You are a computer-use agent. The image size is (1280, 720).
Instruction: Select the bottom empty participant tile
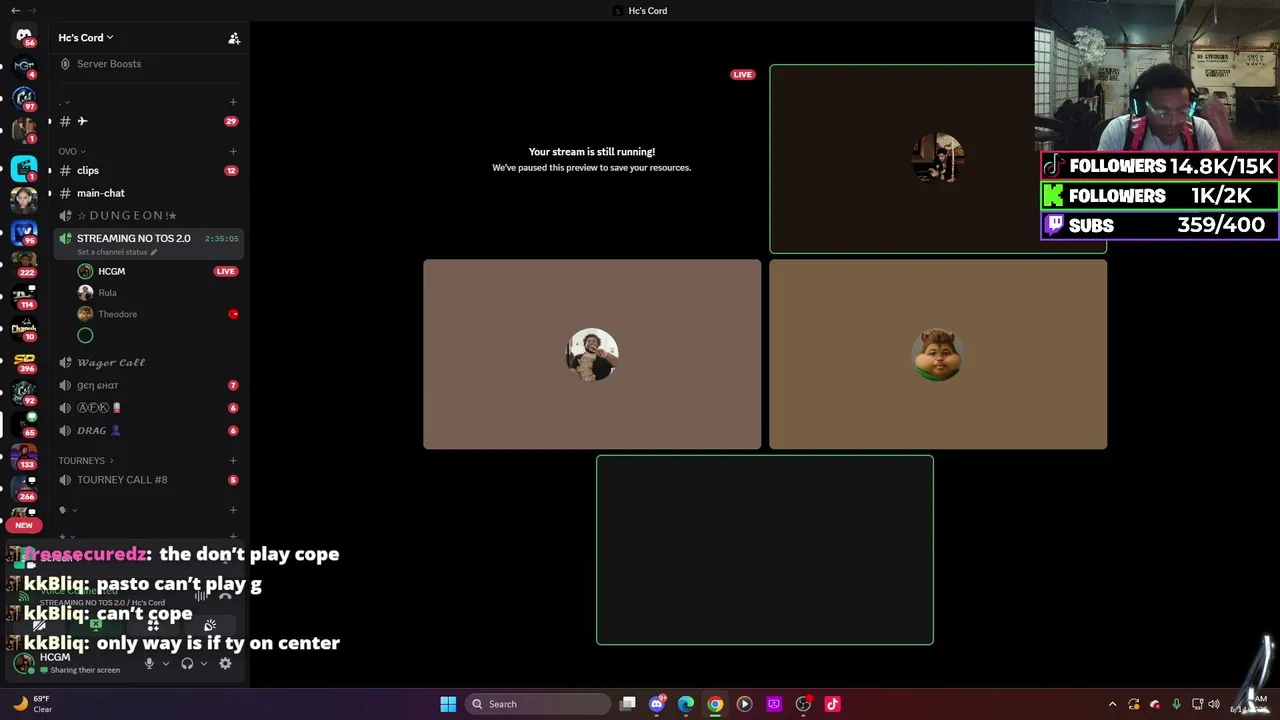(765, 550)
